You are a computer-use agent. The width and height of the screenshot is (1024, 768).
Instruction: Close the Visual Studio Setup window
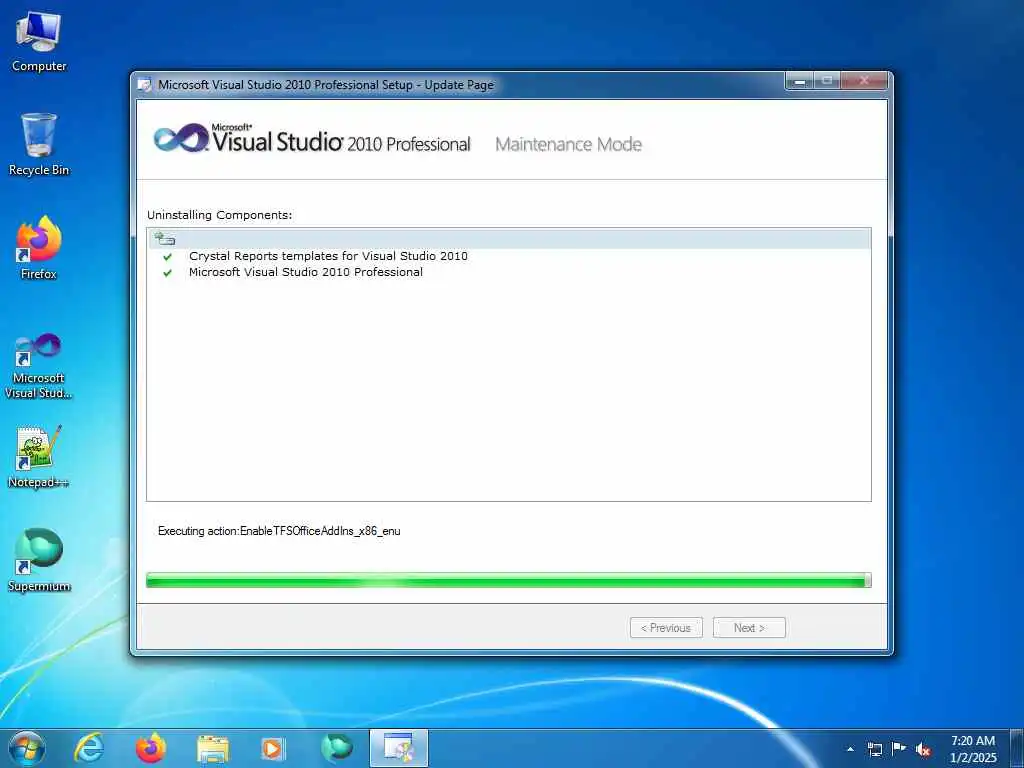[864, 82]
